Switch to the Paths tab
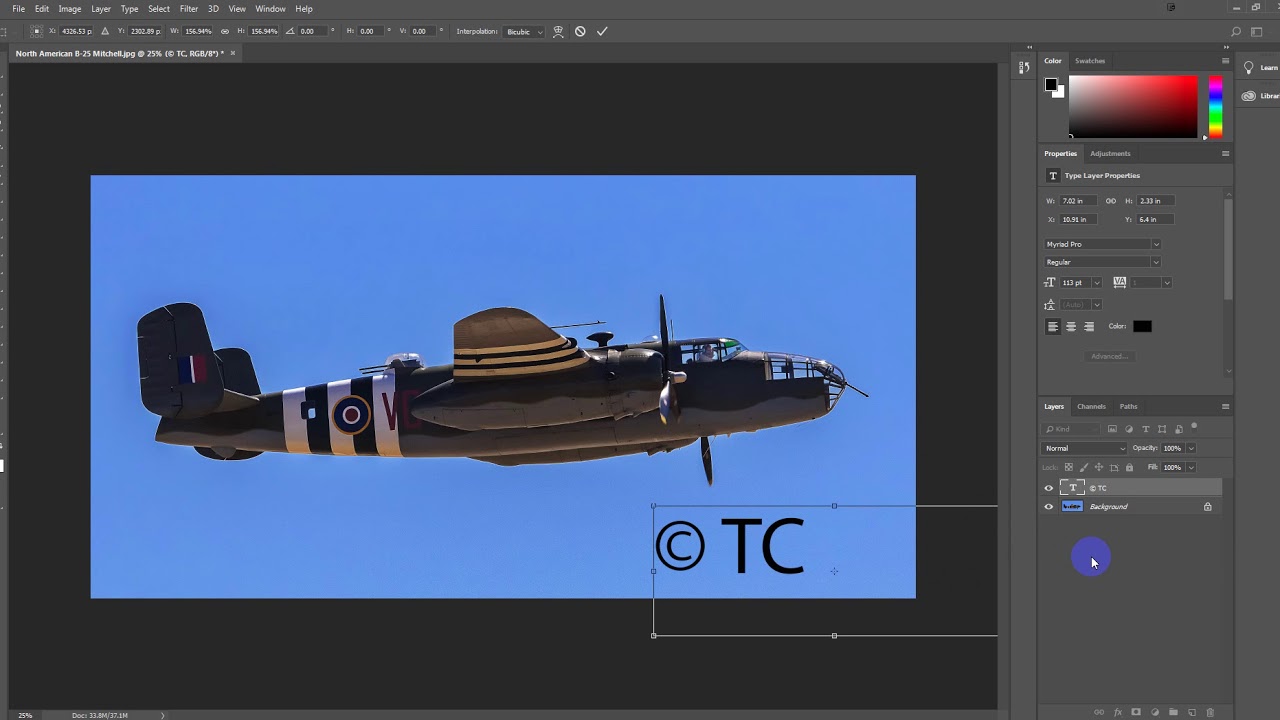Viewport: 1280px width, 720px height. [x=1128, y=407]
